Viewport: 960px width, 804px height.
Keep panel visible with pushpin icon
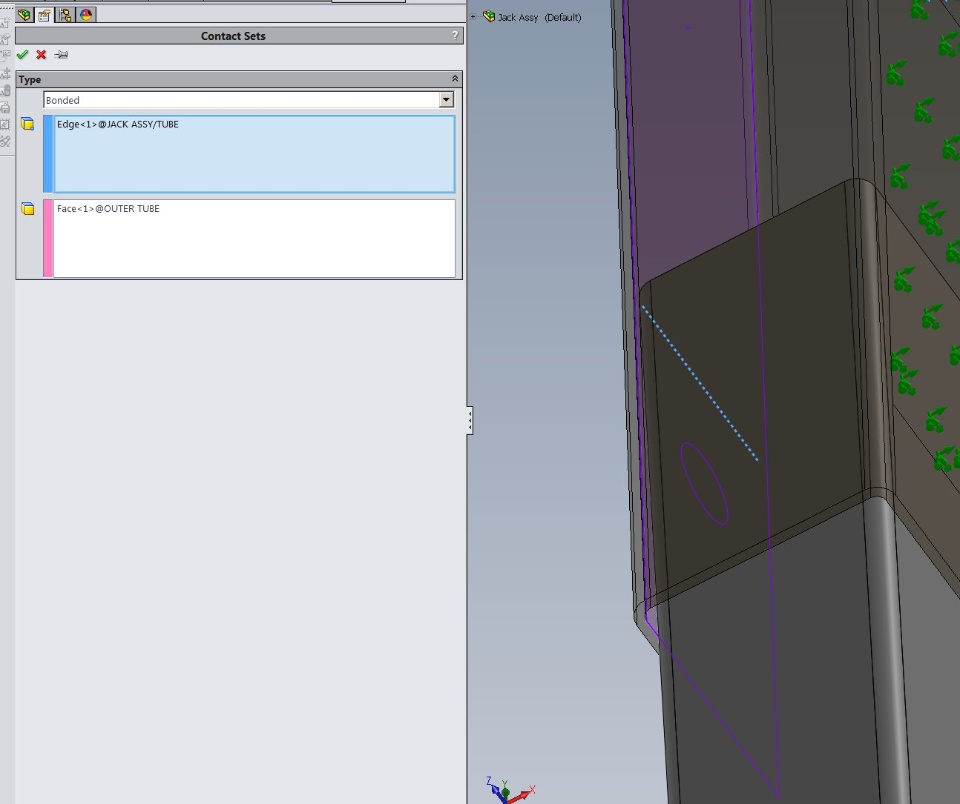pos(61,54)
